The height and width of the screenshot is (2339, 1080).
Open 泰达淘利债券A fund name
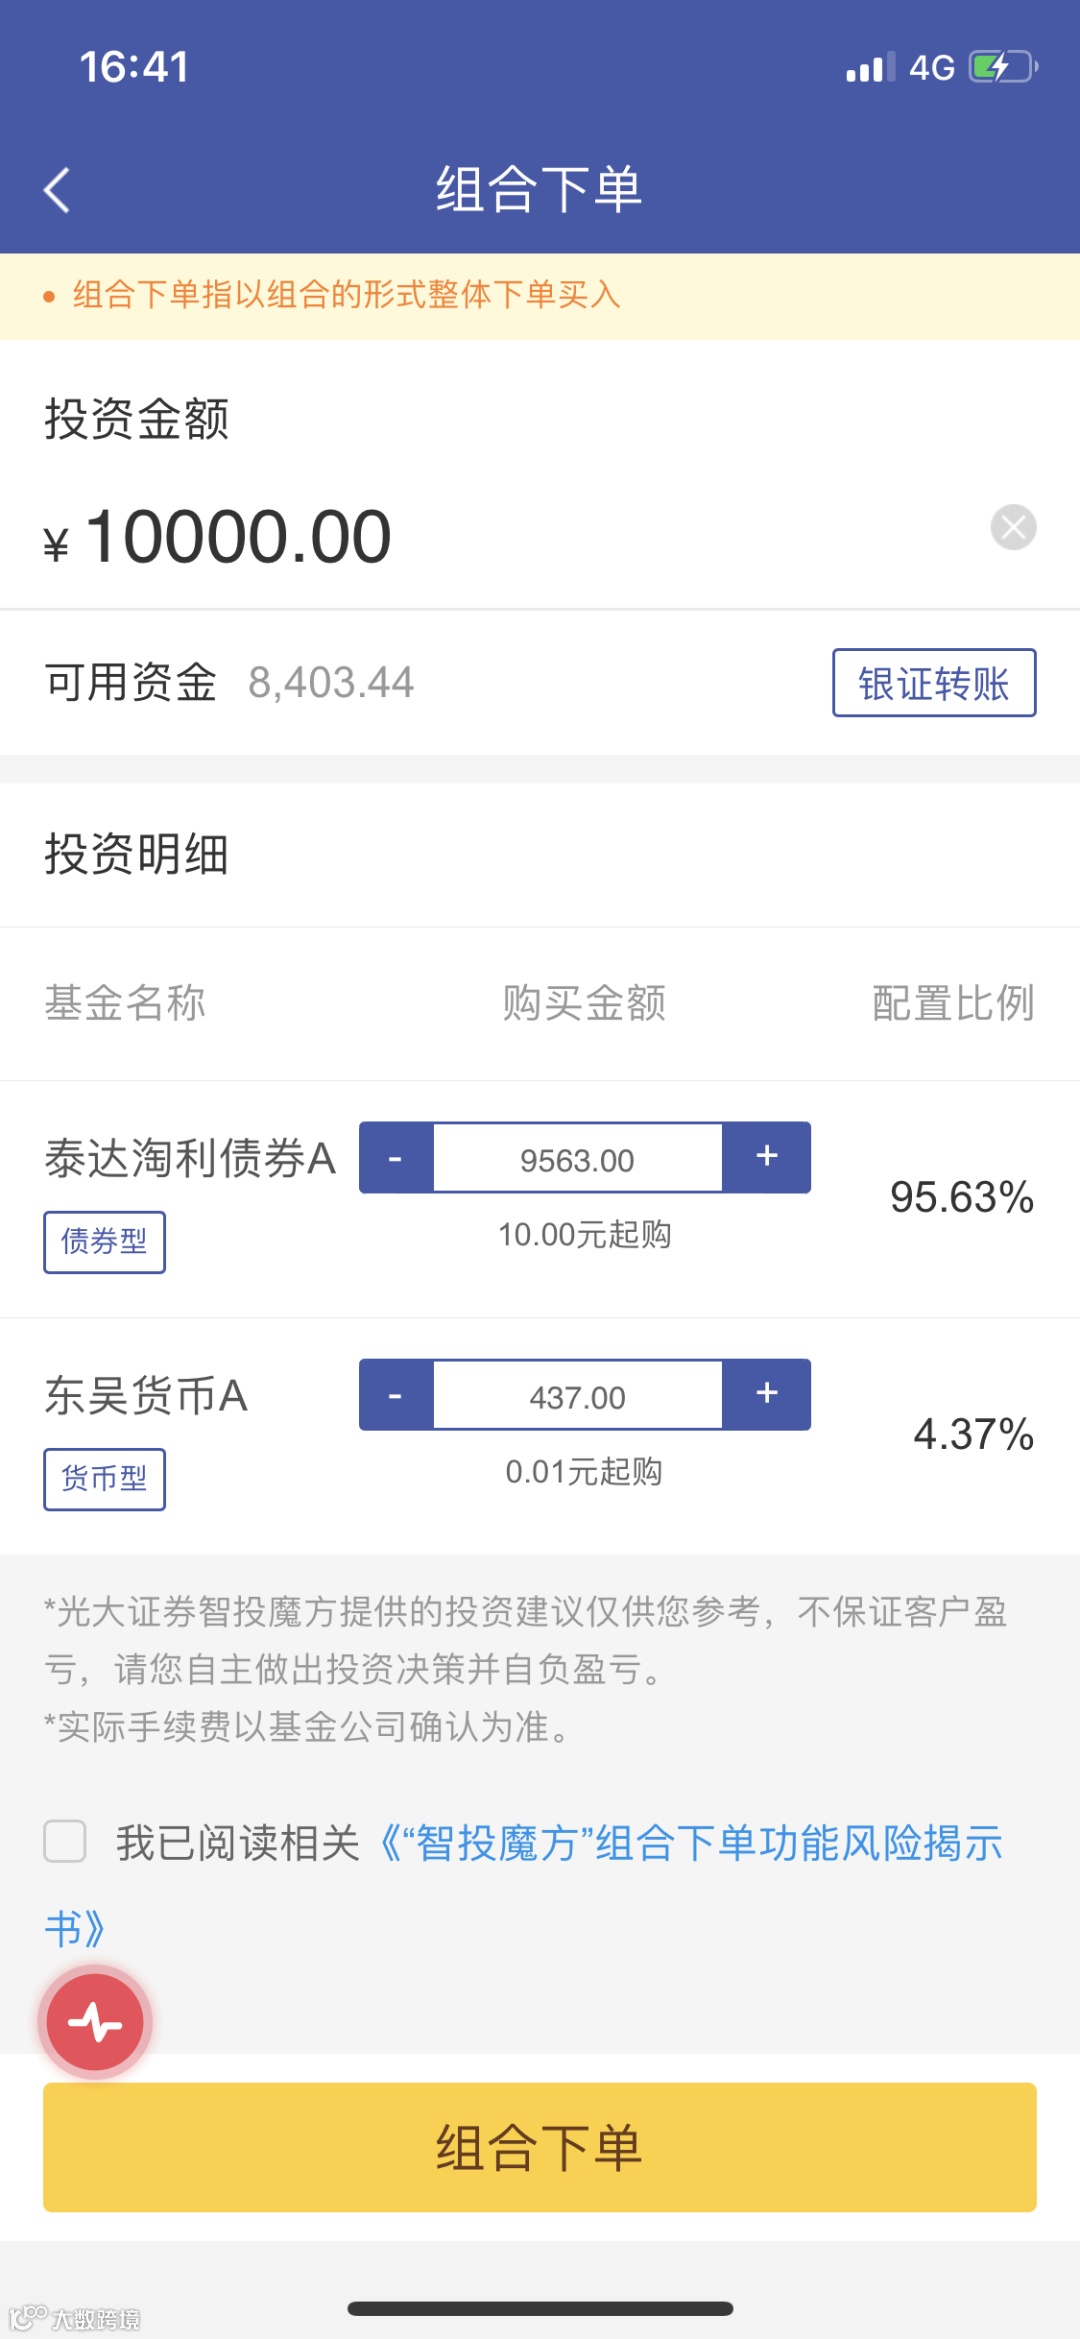tap(190, 1159)
